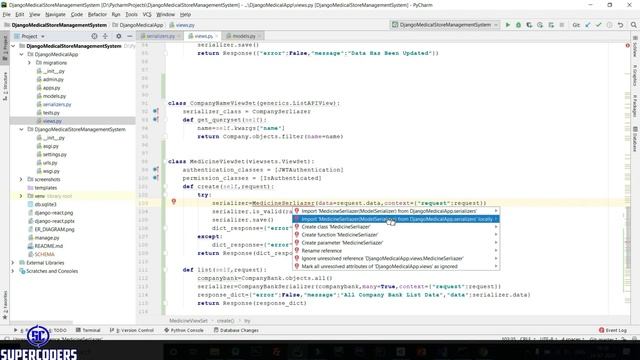Update project via the blue Git check icon
Viewport: 640px width, 360px height.
pyautogui.click(x=588, y=25)
